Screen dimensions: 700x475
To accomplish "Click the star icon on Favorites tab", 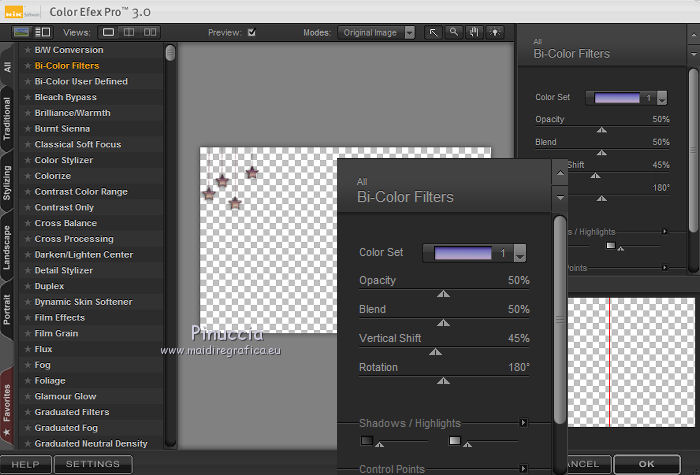I will point(7,432).
